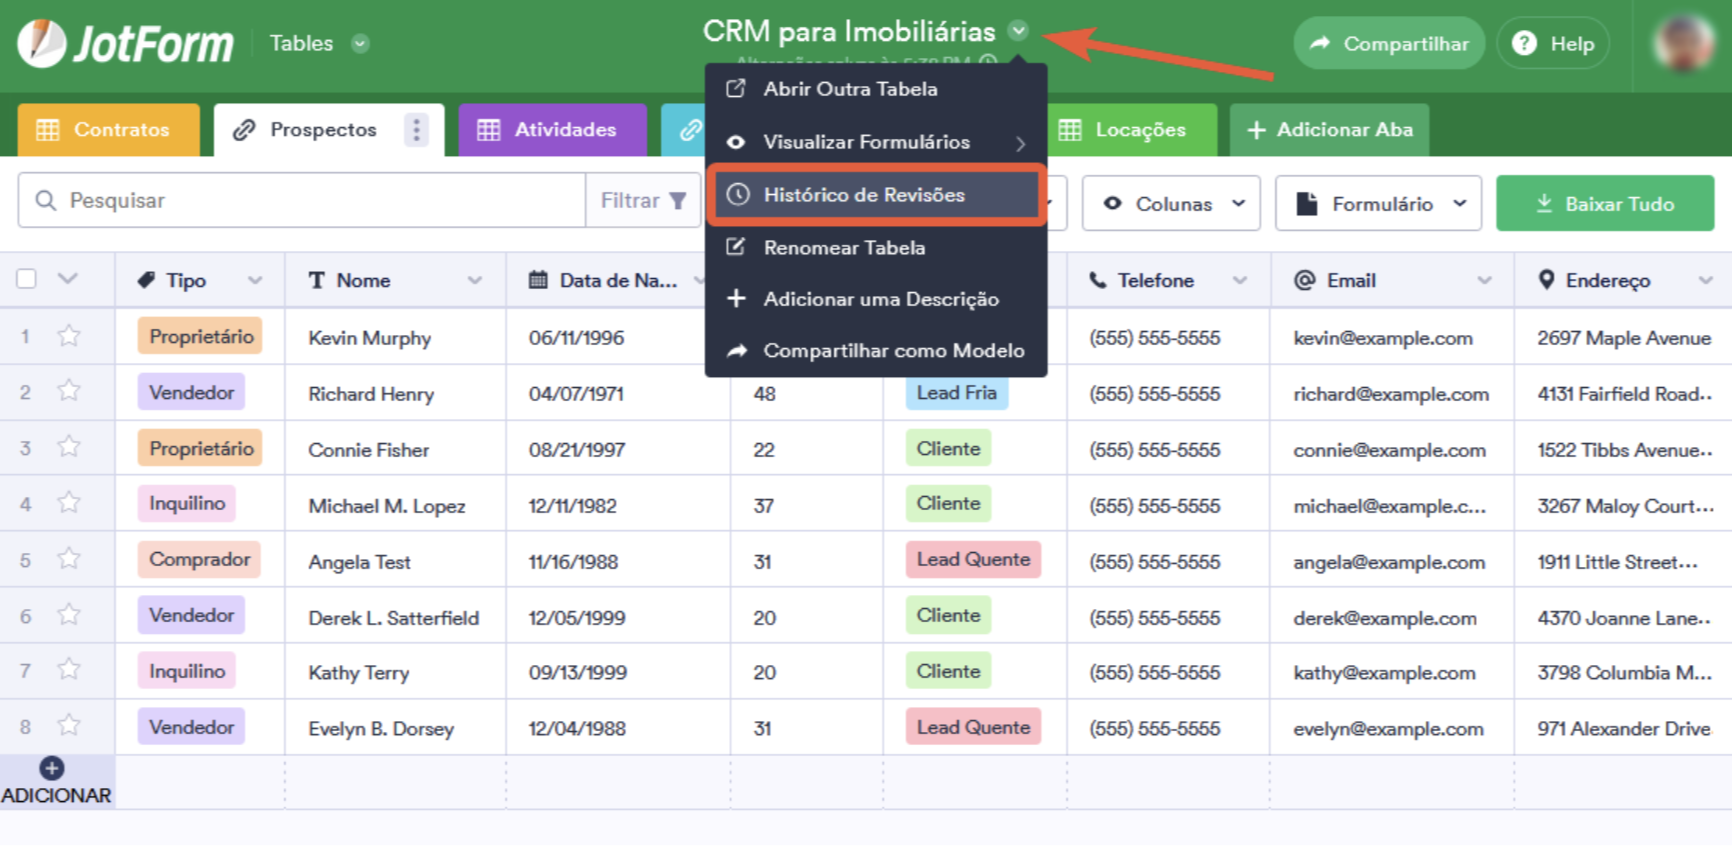
Task: Open the Formulário dropdown
Action: (x=1379, y=203)
